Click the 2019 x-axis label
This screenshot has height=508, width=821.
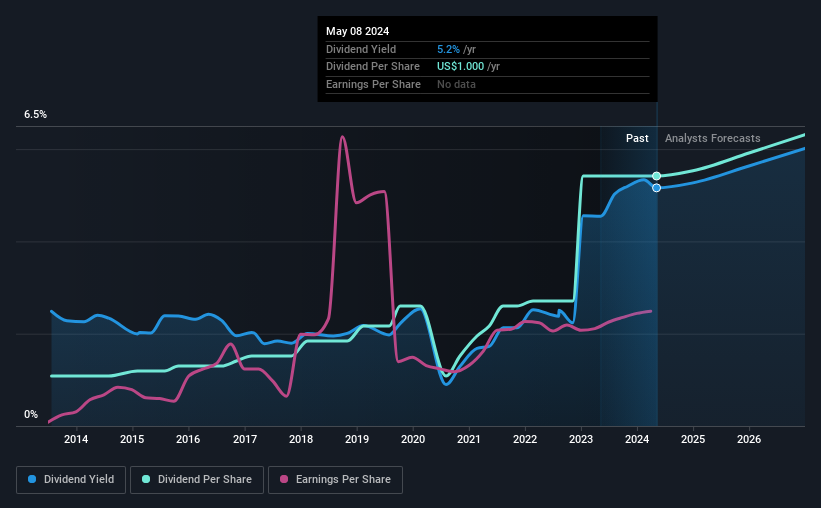click(357, 439)
